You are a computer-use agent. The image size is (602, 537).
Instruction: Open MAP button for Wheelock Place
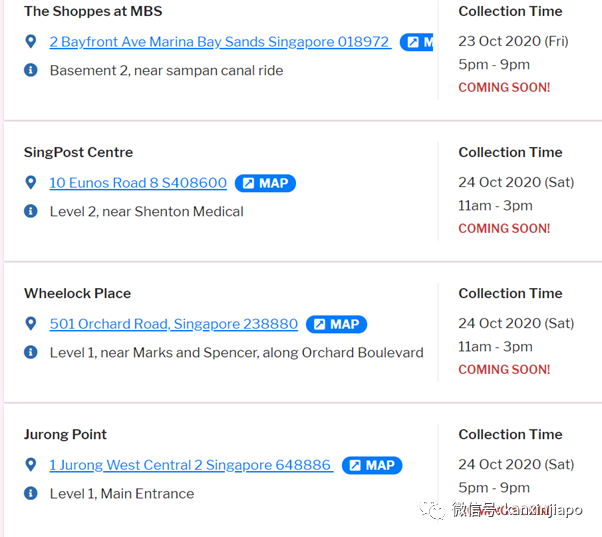pyautogui.click(x=336, y=324)
